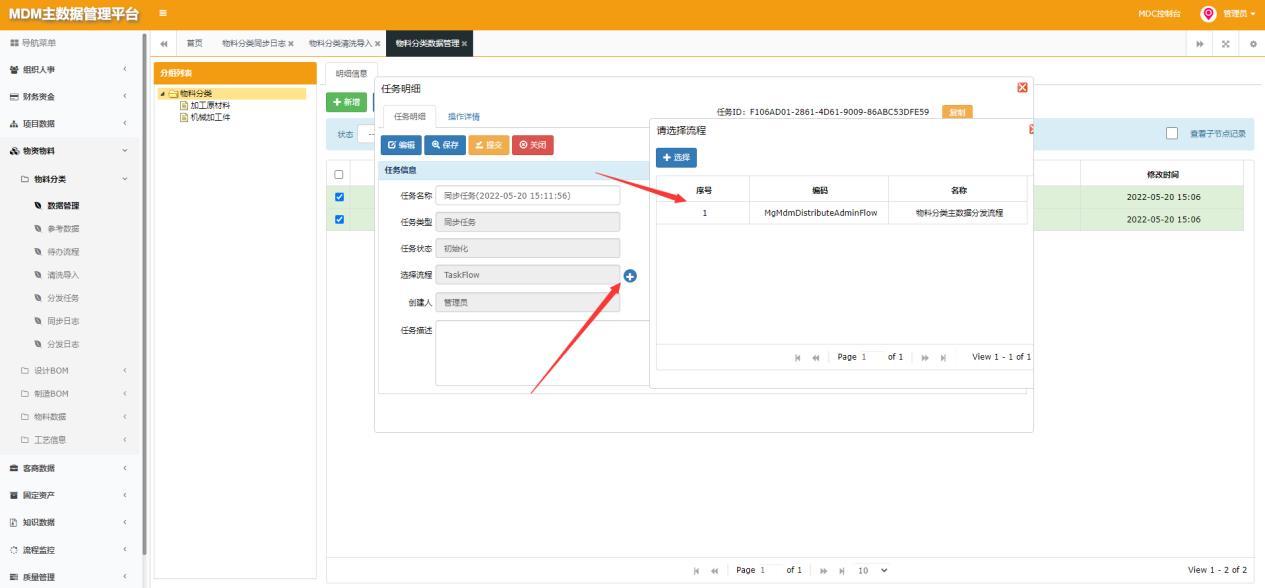This screenshot has width=1265, height=588.
Task: Click the tab bar scroll-left double arrow
Action: (x=164, y=43)
